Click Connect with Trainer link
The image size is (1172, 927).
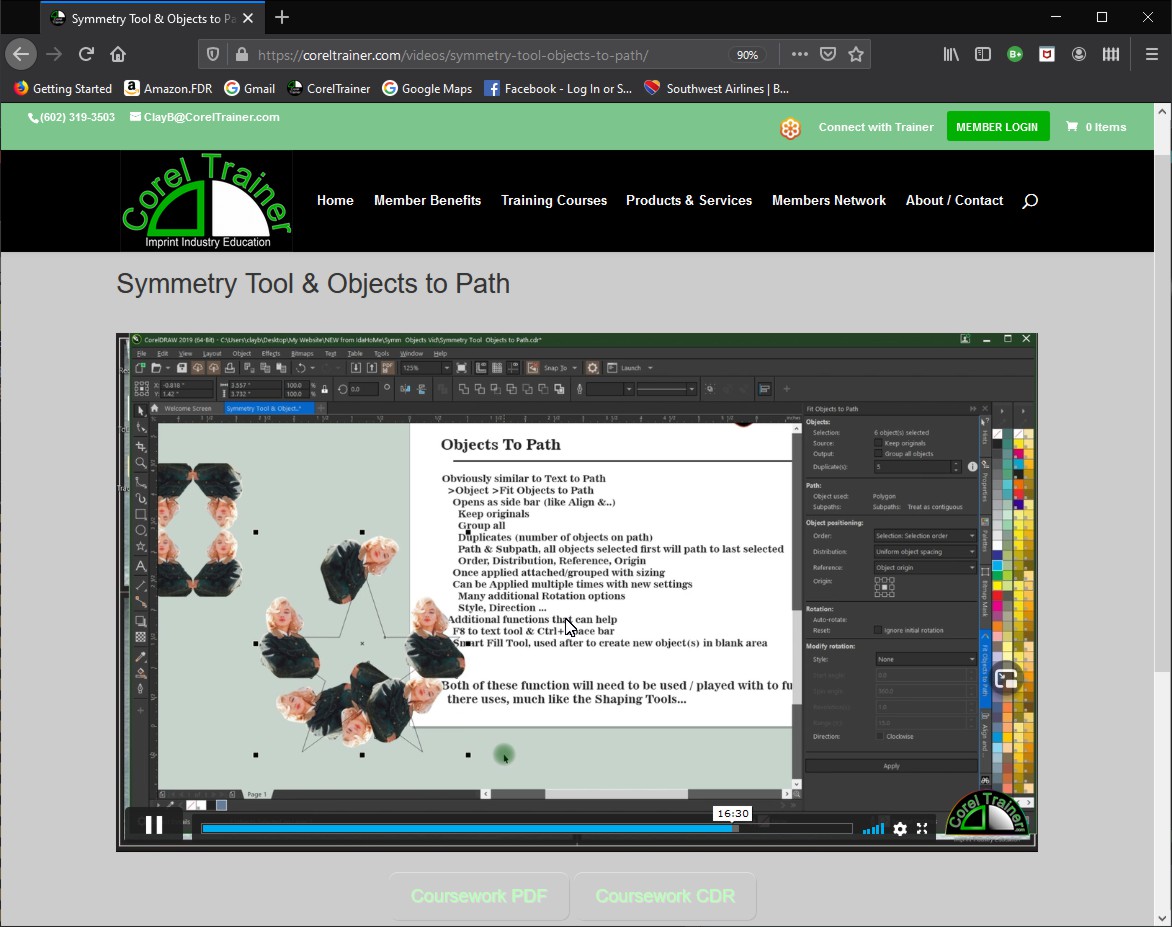point(875,127)
